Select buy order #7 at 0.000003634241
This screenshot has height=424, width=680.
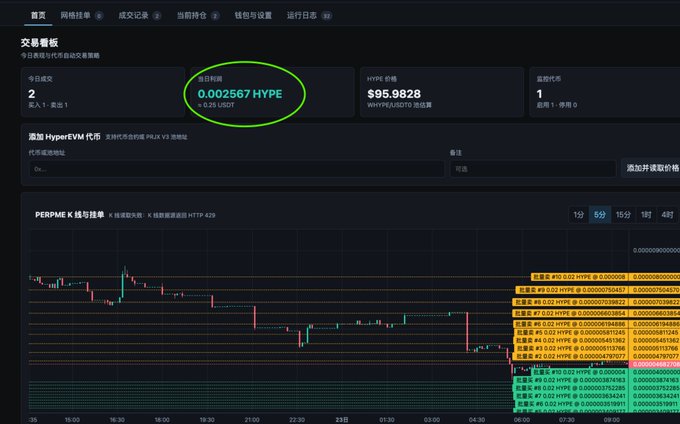(570, 396)
